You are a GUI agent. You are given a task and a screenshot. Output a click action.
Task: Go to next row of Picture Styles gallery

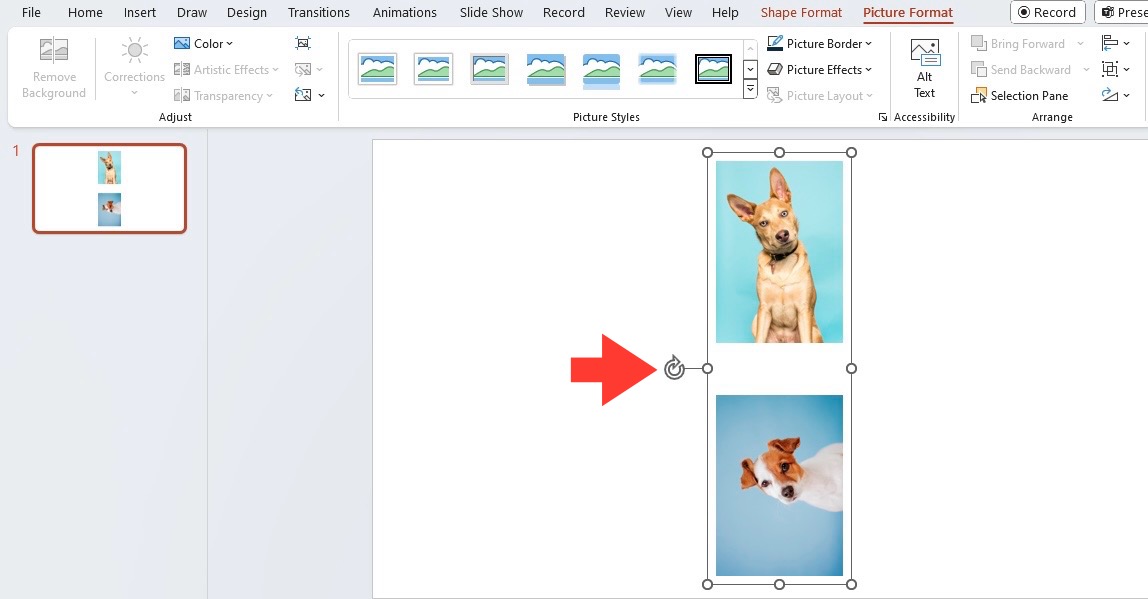(x=750, y=70)
